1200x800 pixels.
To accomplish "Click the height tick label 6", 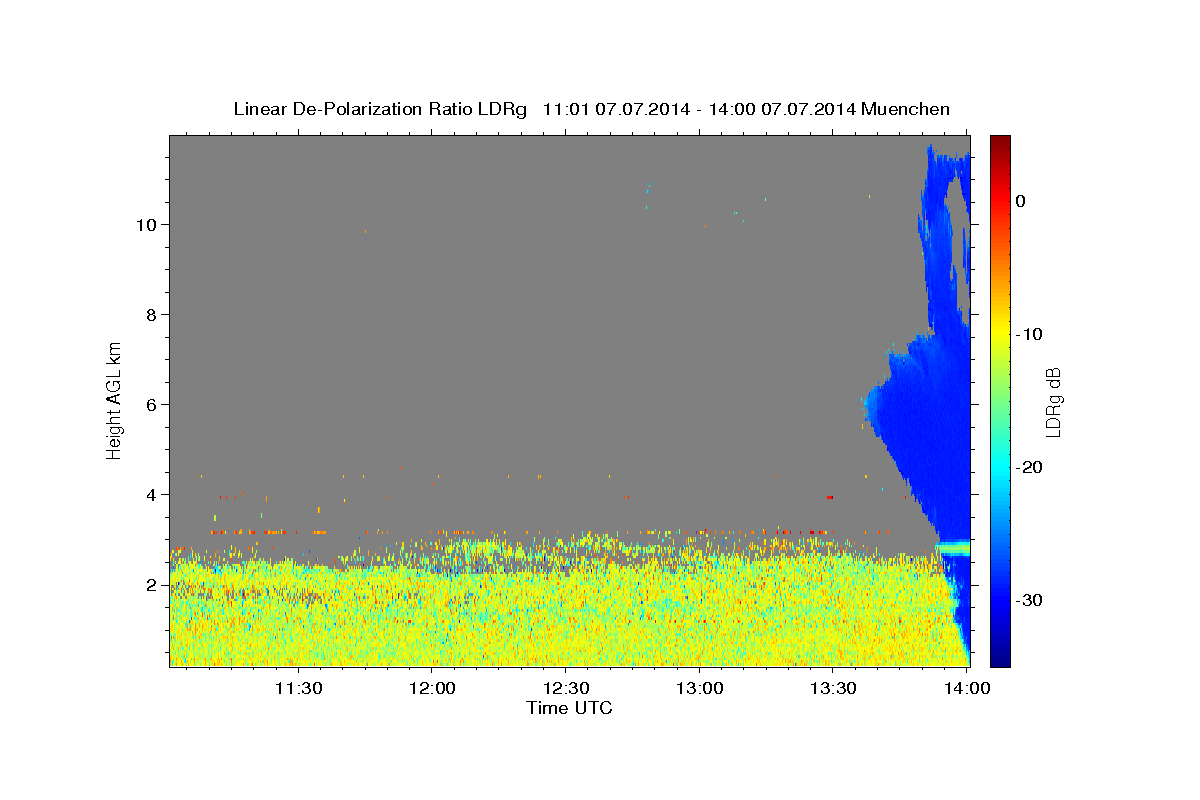I will (152, 404).
